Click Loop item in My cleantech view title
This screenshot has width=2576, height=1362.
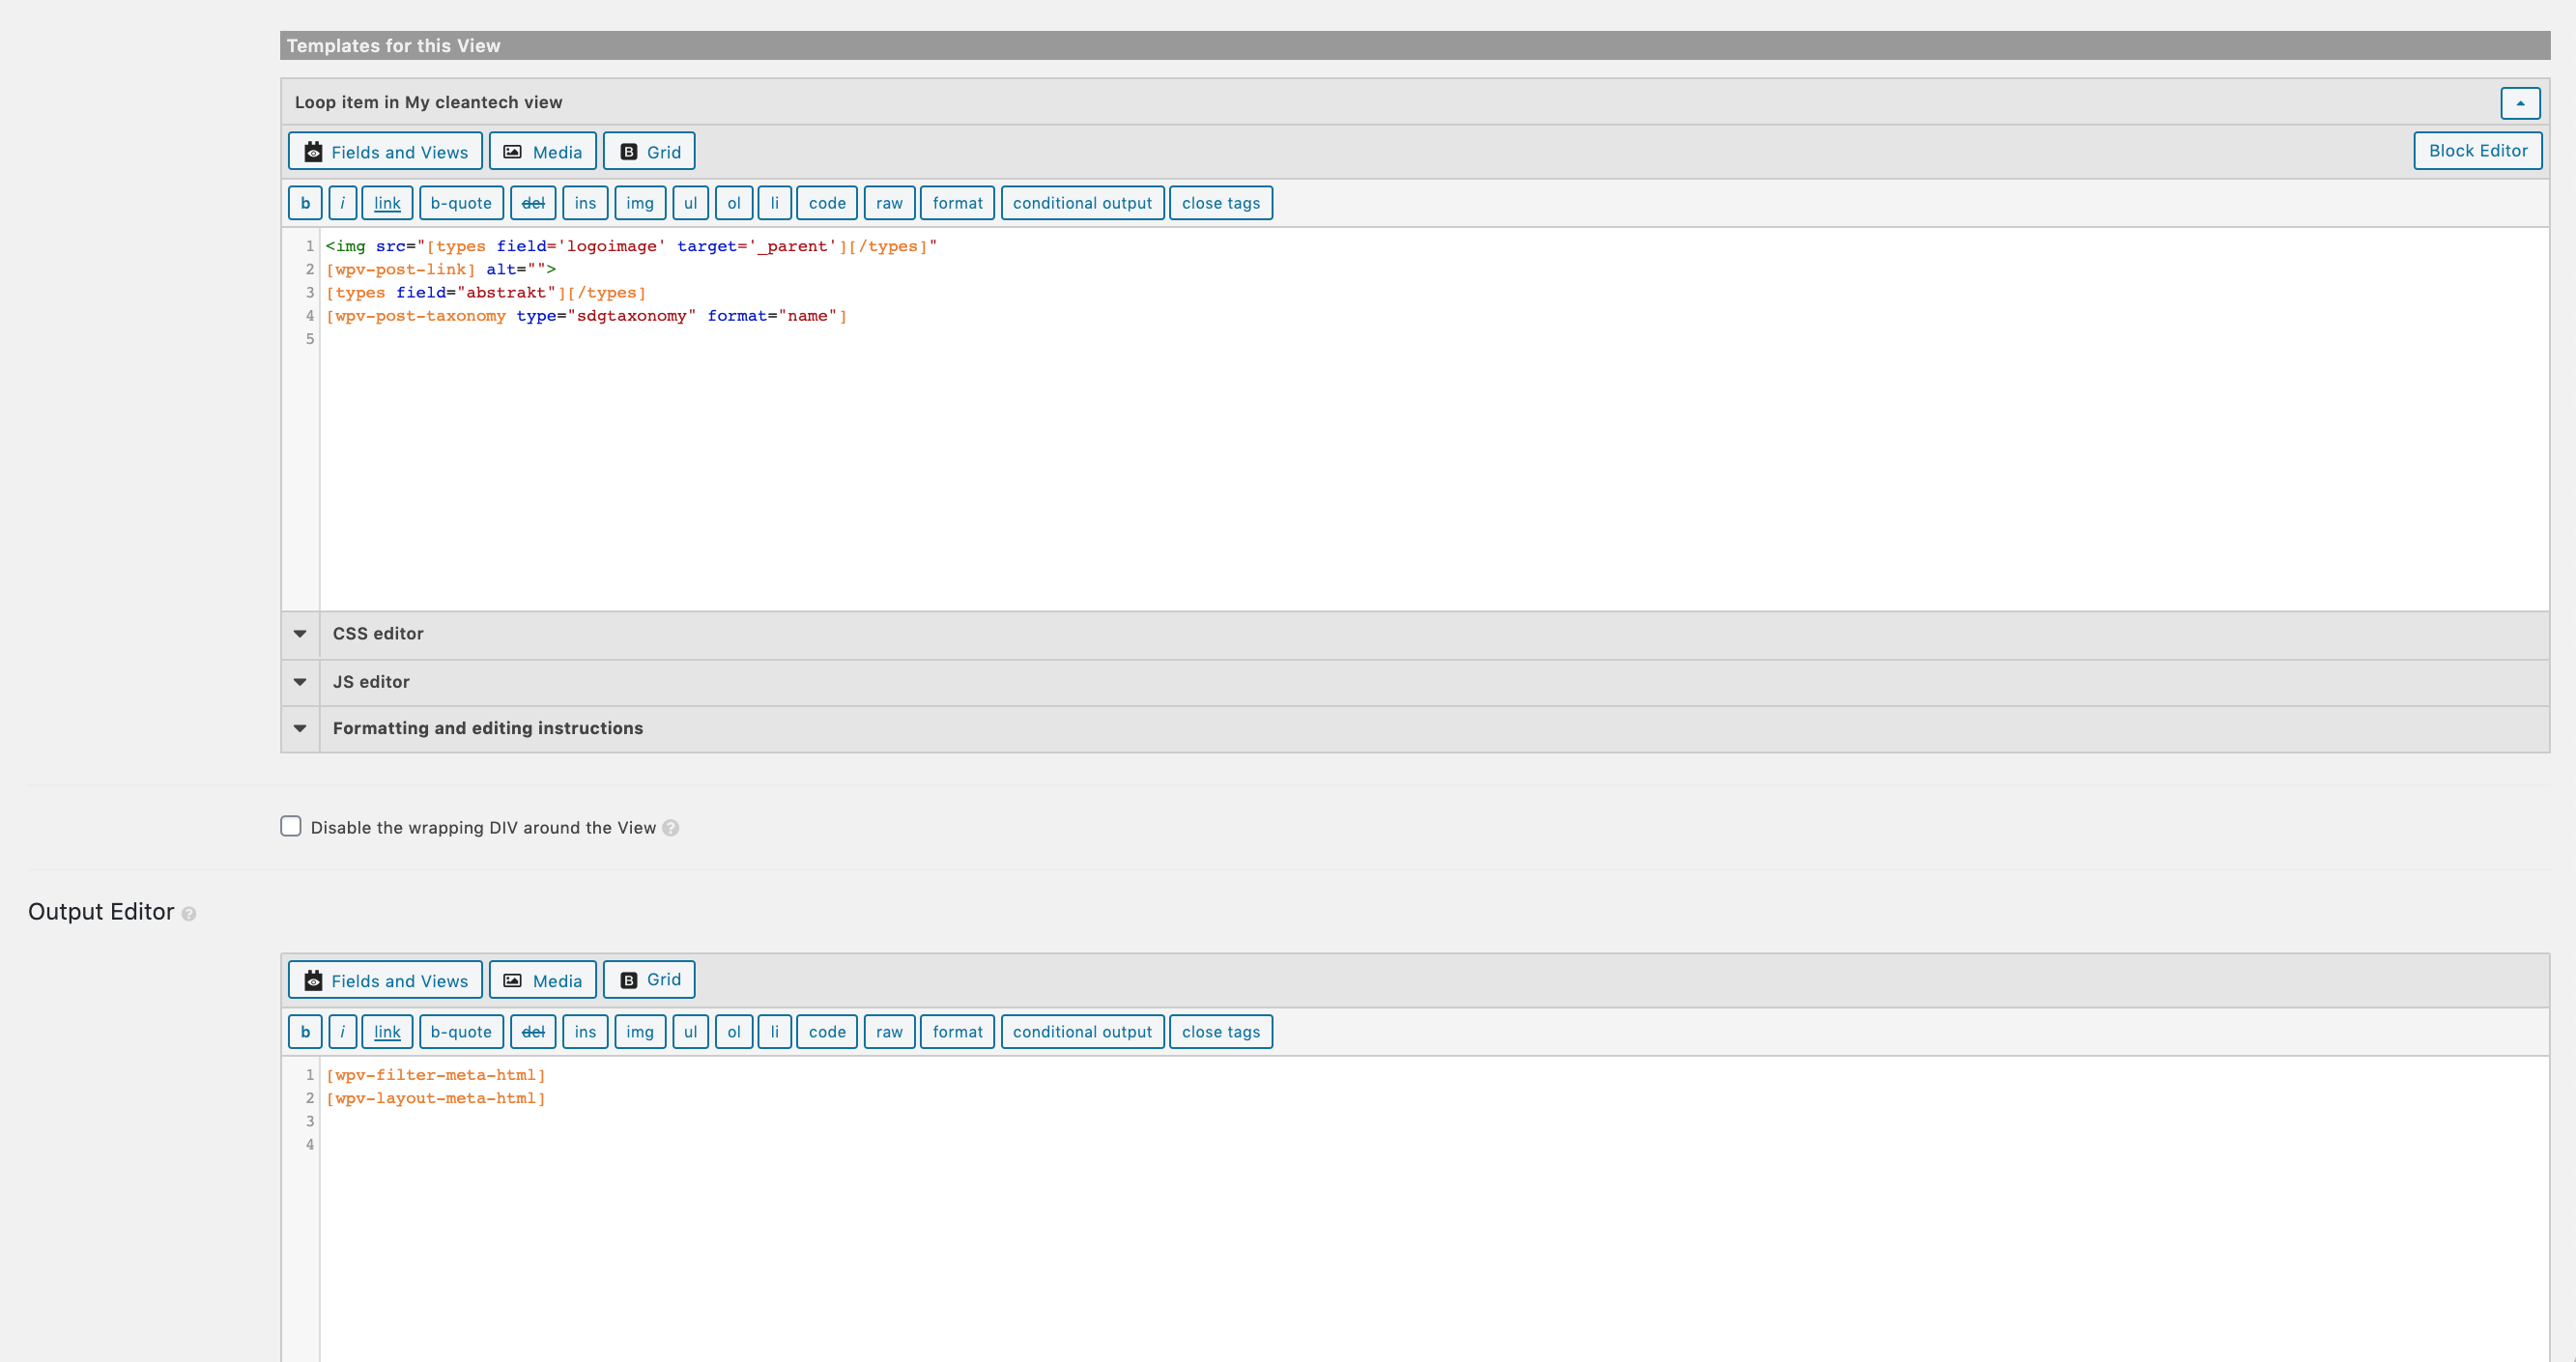tap(428, 102)
